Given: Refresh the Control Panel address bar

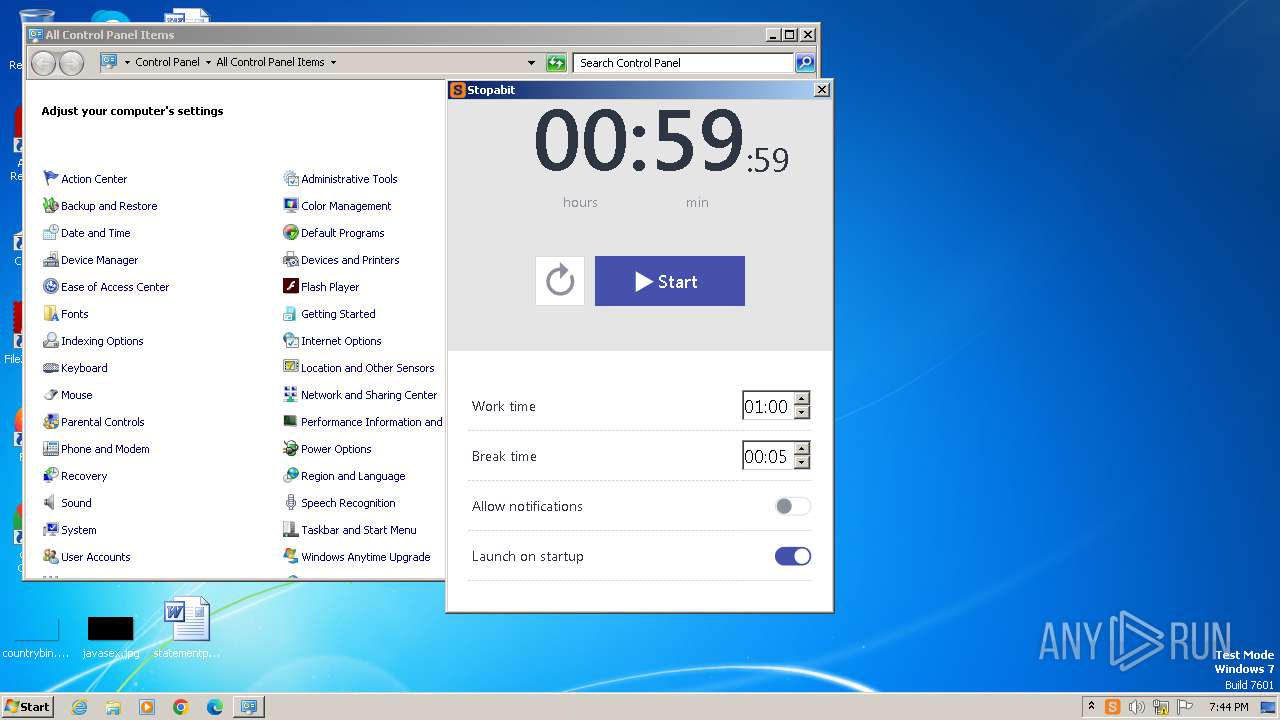Looking at the screenshot, I should tap(556, 63).
